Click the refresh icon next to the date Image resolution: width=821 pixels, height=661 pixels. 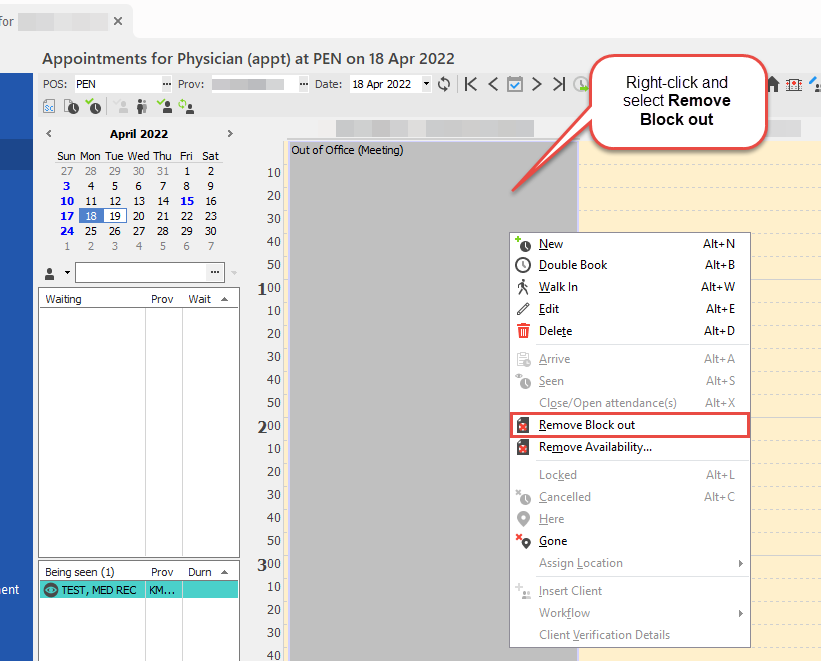[443, 84]
